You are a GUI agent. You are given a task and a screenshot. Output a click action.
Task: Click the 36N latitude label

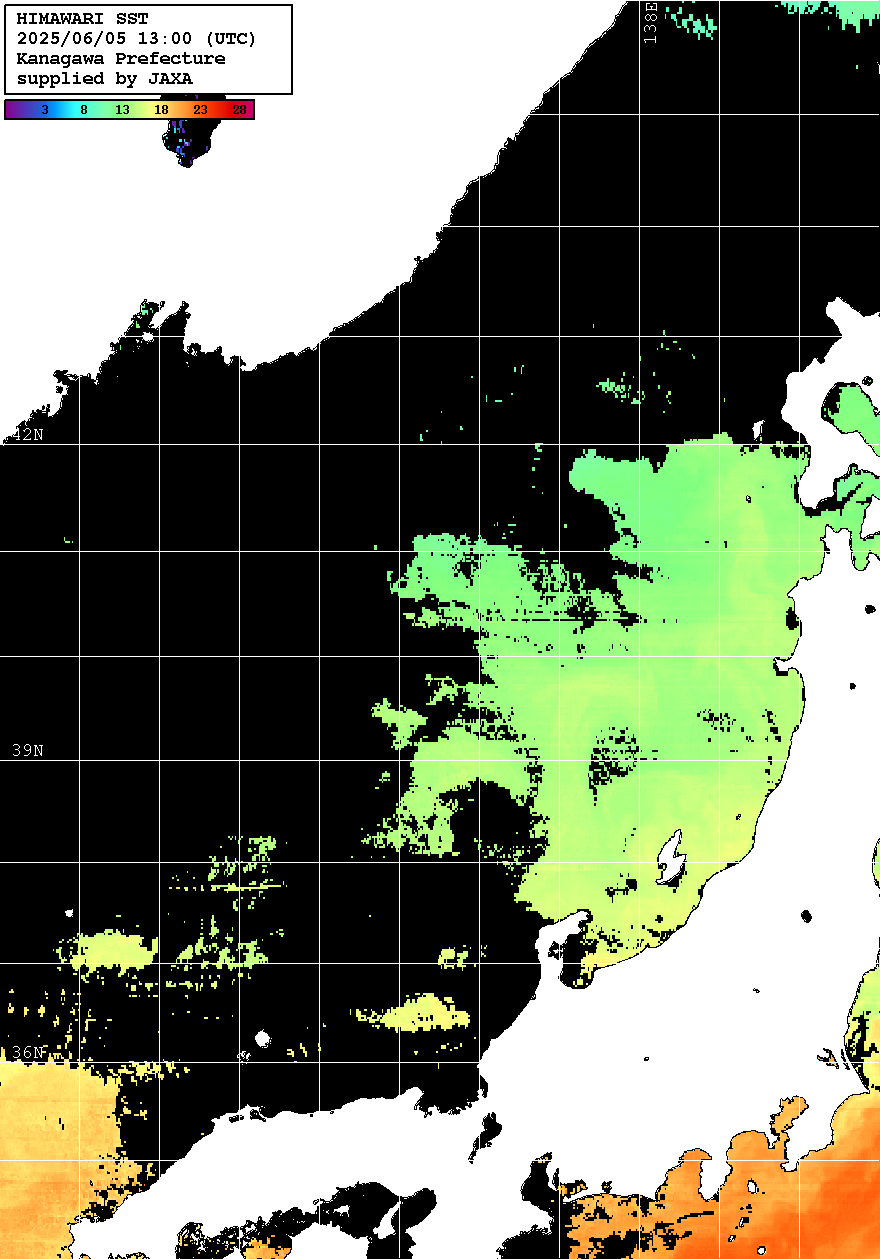[x=29, y=1053]
